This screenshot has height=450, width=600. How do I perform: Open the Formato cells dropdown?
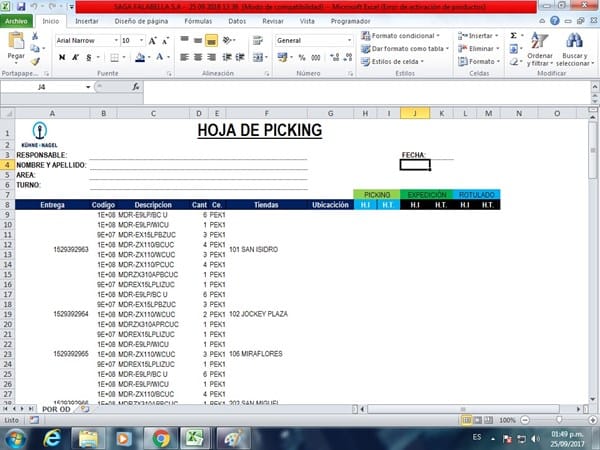(x=479, y=61)
